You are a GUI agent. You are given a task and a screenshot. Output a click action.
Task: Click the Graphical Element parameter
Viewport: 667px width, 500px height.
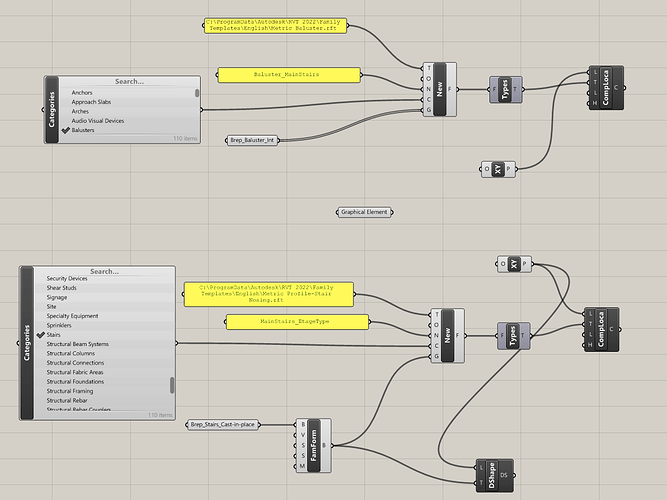pos(365,212)
